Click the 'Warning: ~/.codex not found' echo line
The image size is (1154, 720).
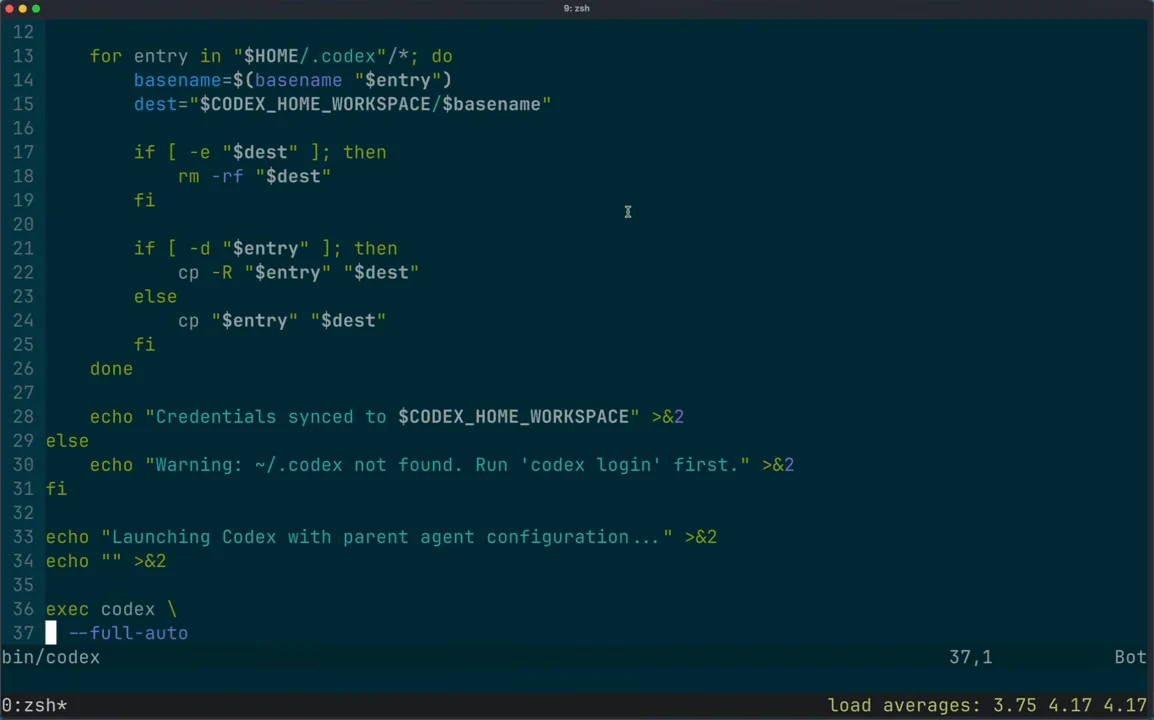point(442,465)
